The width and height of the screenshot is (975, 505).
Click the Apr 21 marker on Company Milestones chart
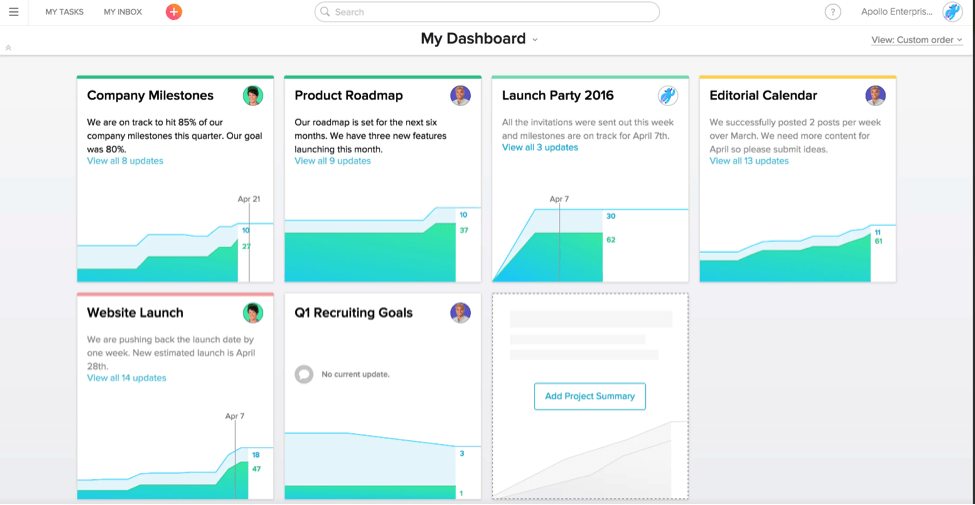tap(249, 200)
